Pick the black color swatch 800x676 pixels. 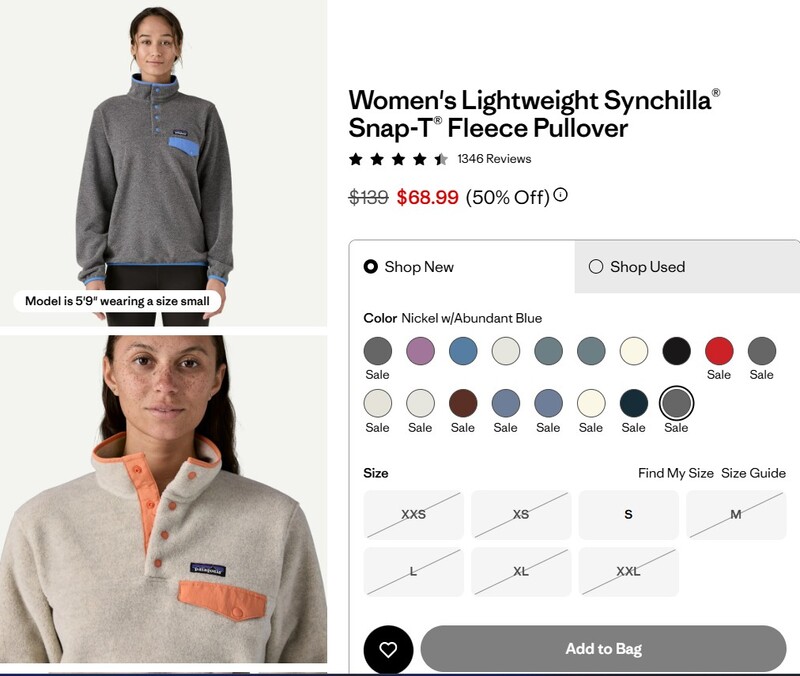677,351
